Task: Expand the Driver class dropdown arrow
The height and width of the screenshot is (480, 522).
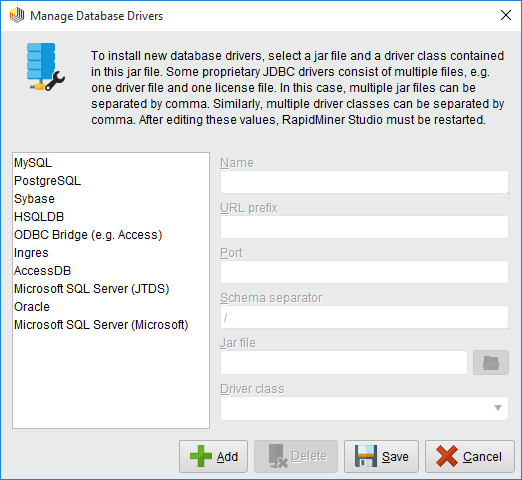Action: [x=498, y=408]
